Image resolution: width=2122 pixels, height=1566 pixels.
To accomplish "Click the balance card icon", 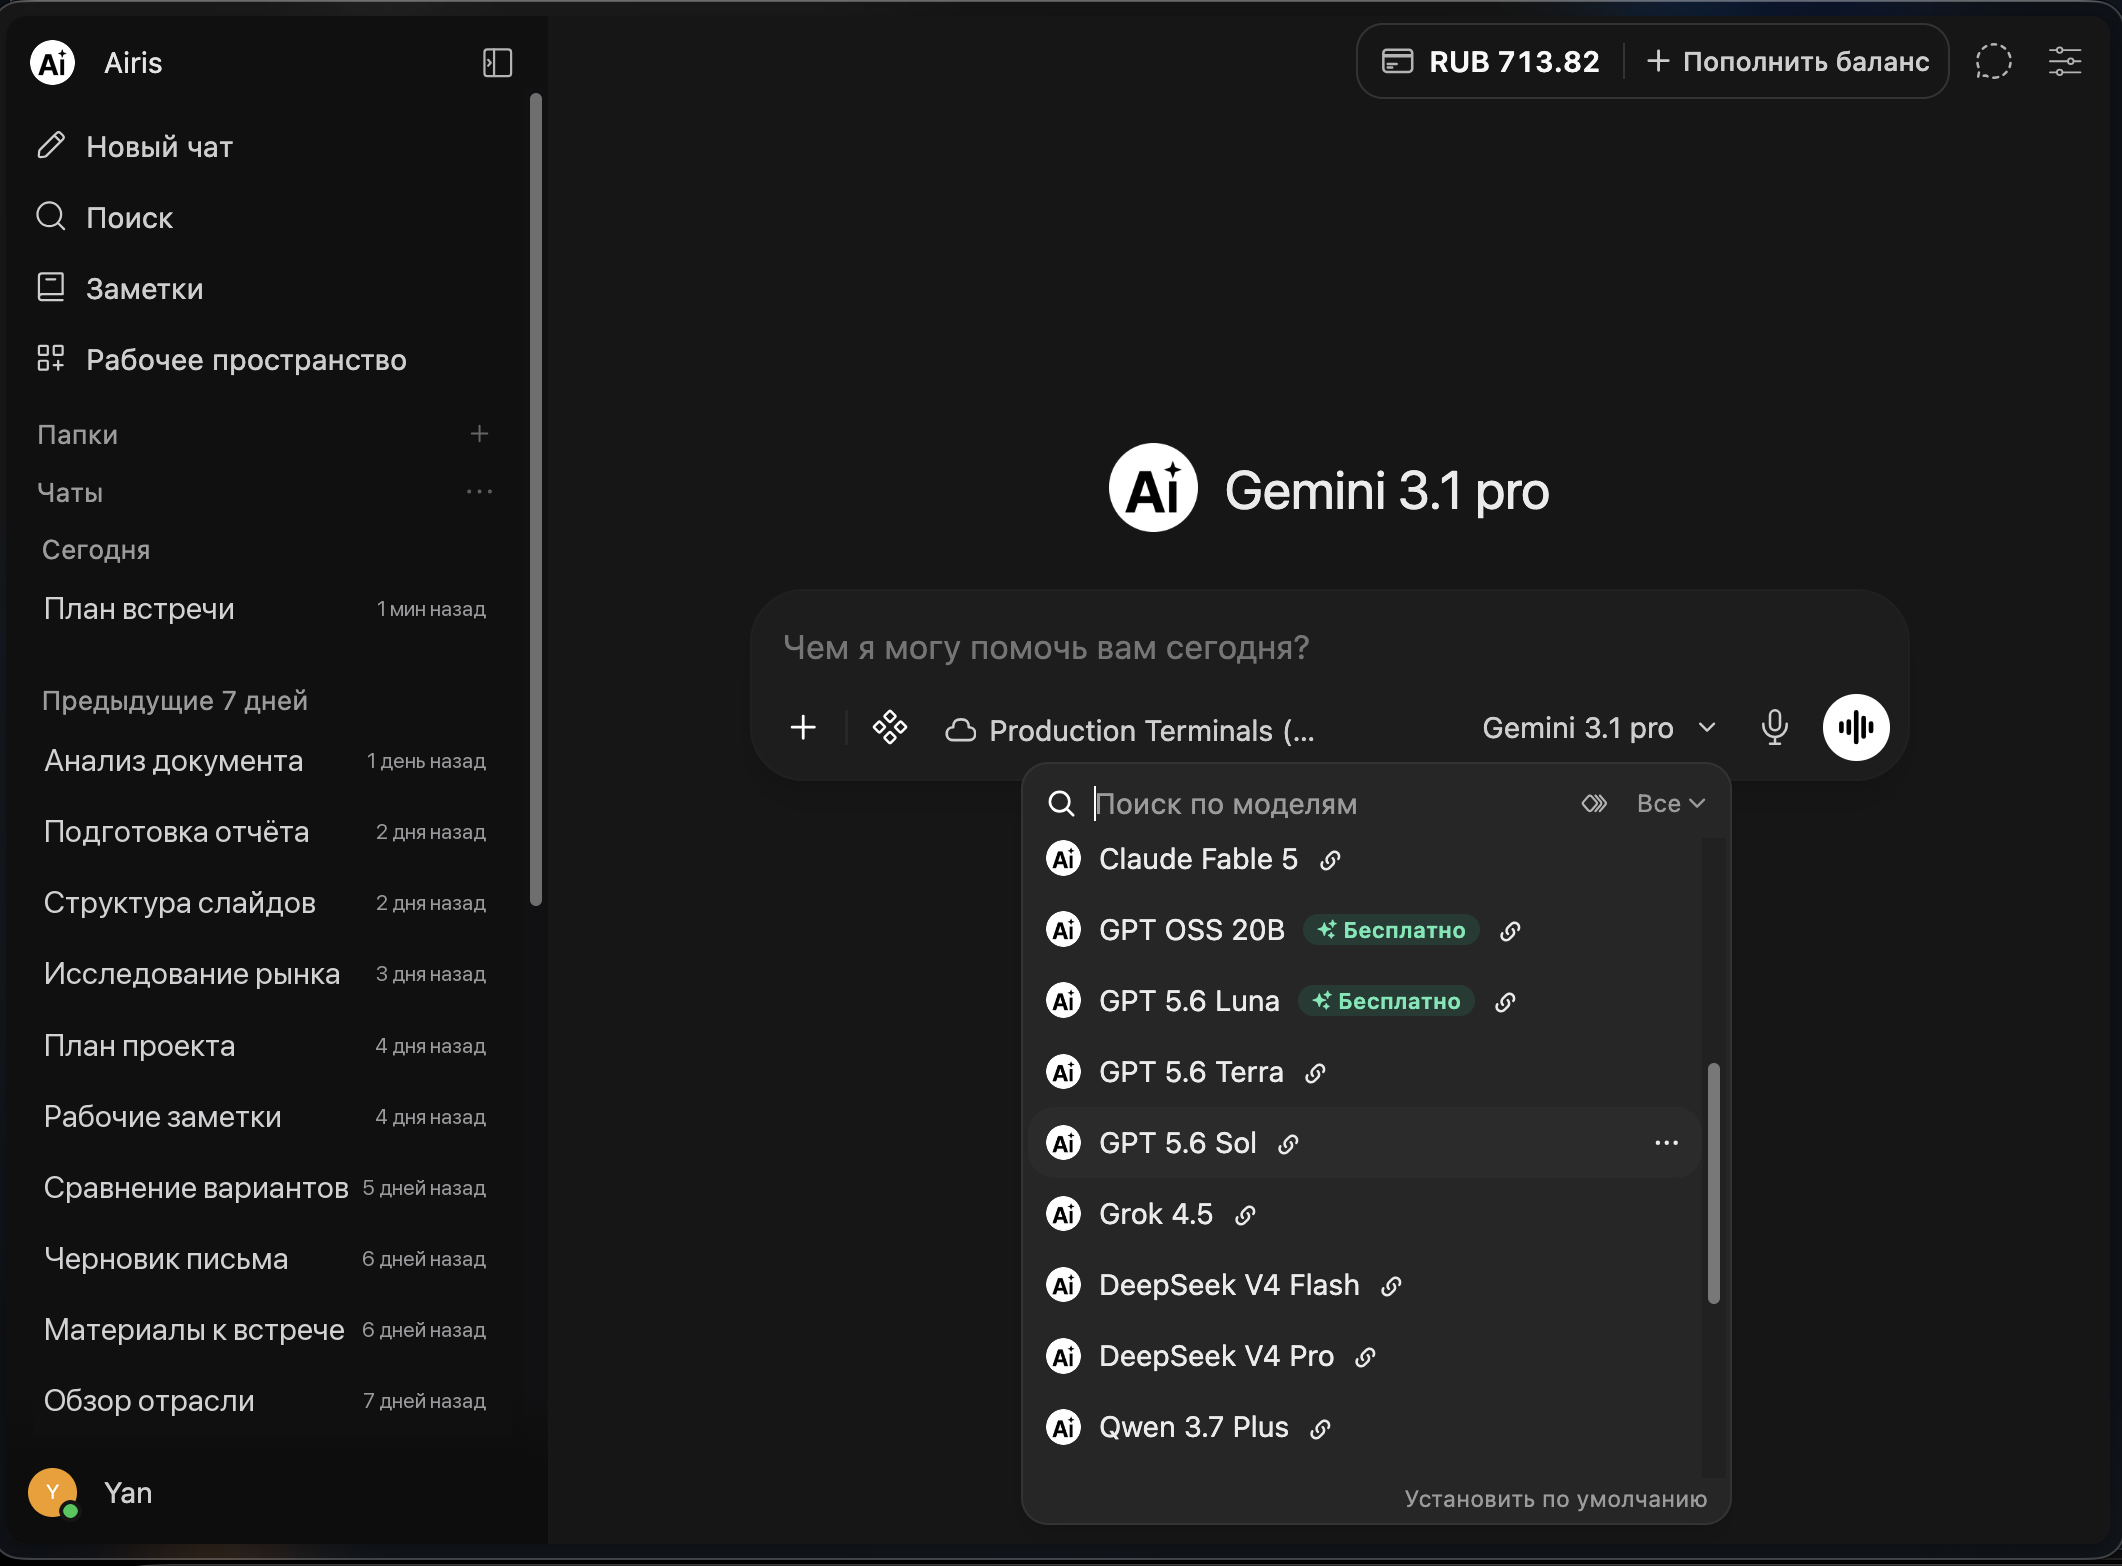I will [x=1397, y=61].
